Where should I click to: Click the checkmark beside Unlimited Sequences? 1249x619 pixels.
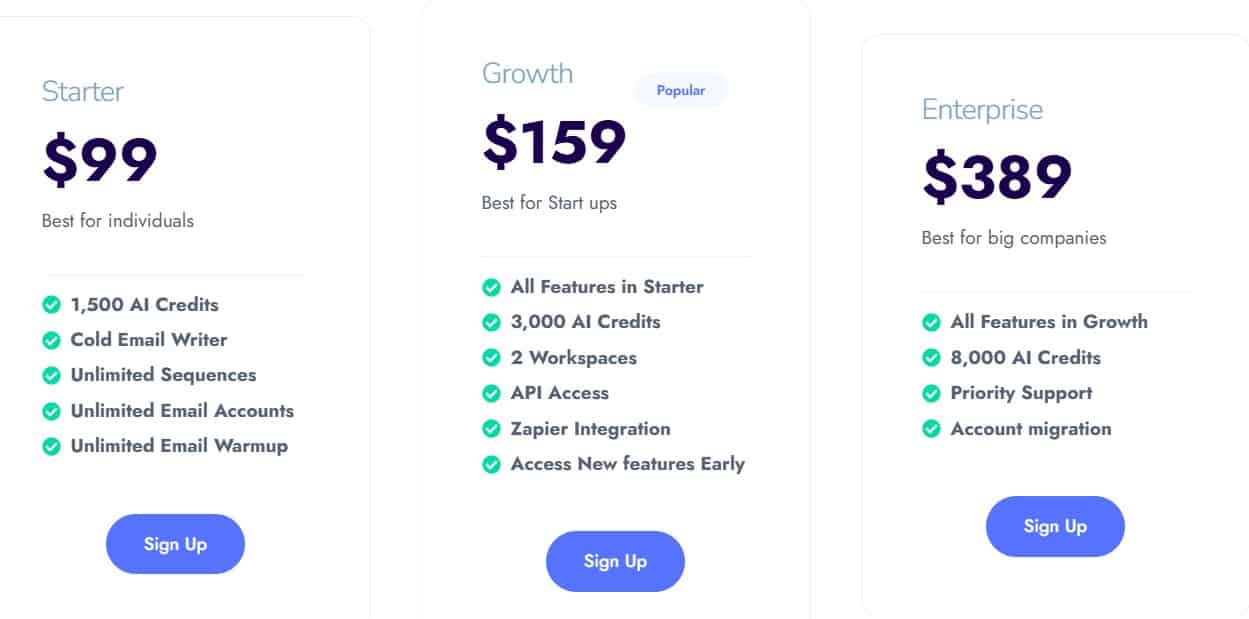[51, 375]
